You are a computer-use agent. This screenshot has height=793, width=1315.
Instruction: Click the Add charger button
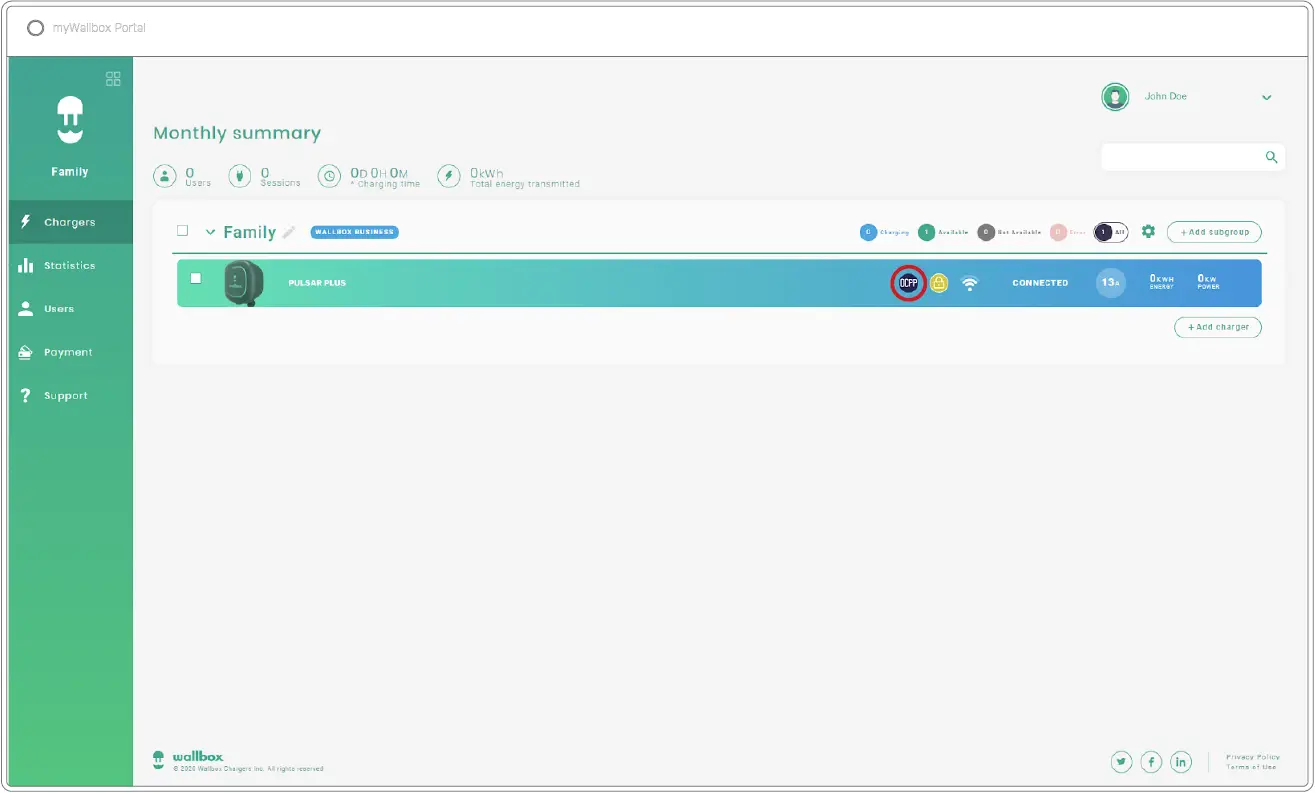[1218, 327]
